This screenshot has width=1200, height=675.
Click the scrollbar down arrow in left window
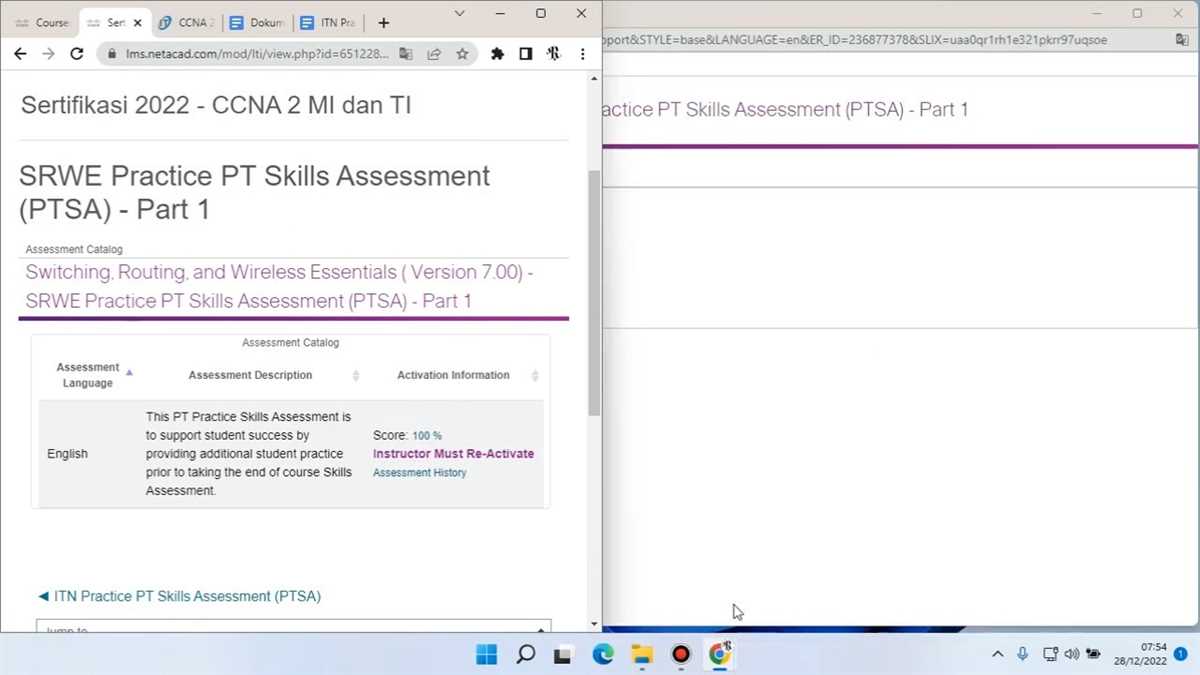pos(594,624)
